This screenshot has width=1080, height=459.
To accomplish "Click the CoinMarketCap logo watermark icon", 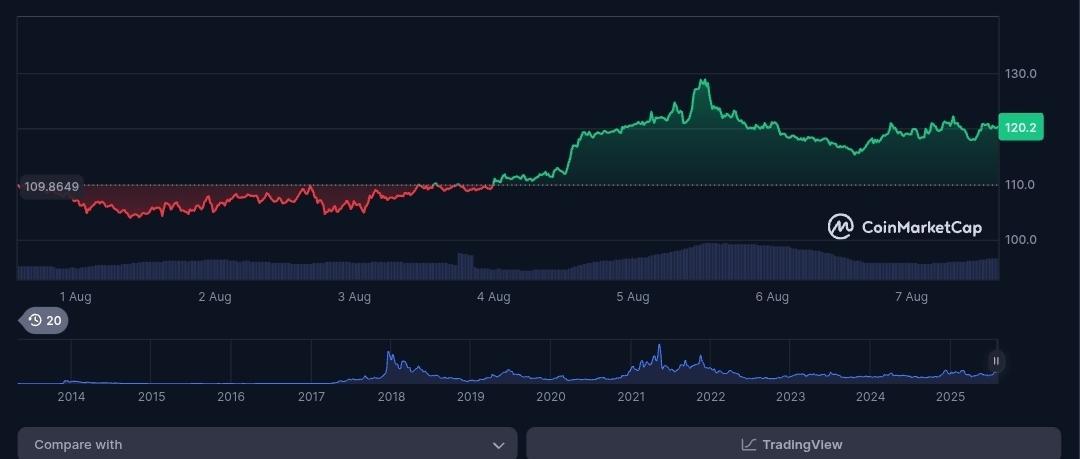I will [x=840, y=227].
